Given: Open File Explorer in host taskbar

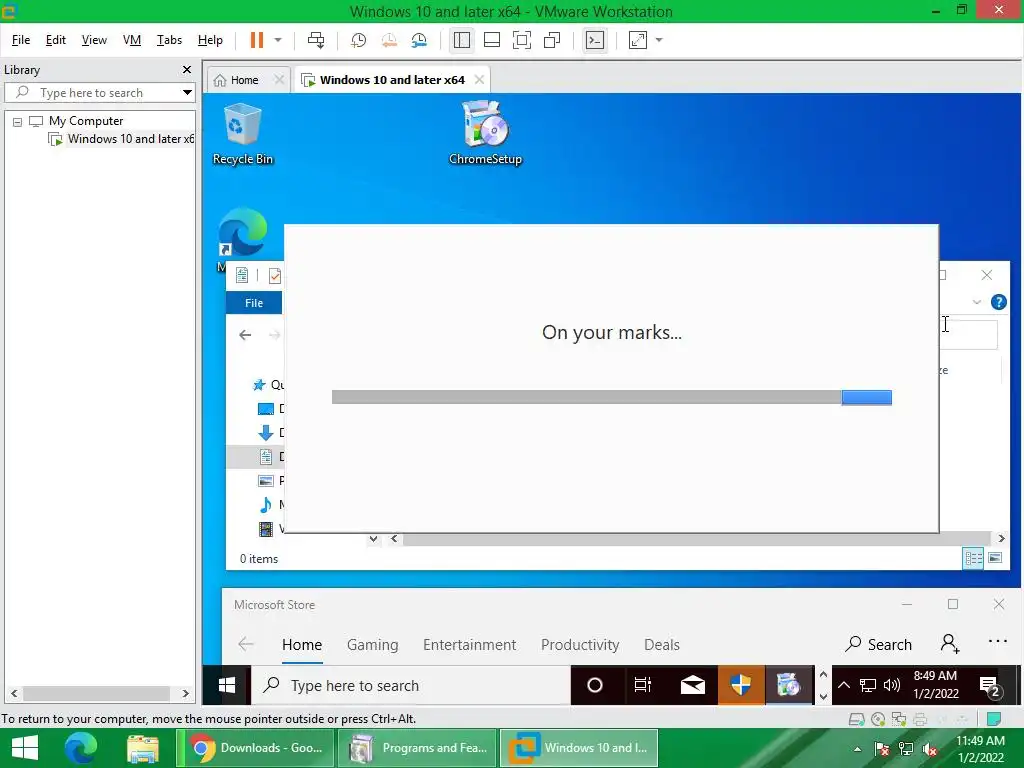Looking at the screenshot, I should [x=143, y=748].
